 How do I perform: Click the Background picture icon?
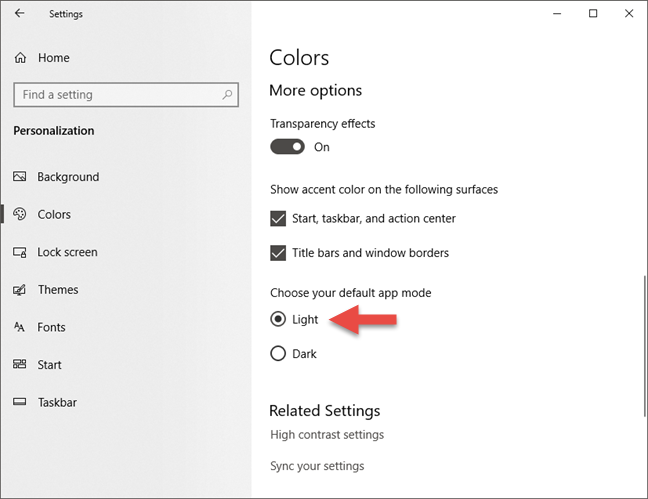tap(19, 177)
